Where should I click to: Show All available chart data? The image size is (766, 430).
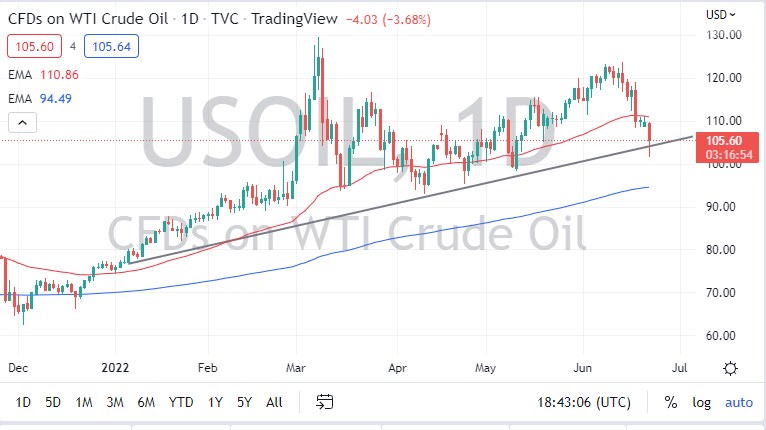point(274,402)
